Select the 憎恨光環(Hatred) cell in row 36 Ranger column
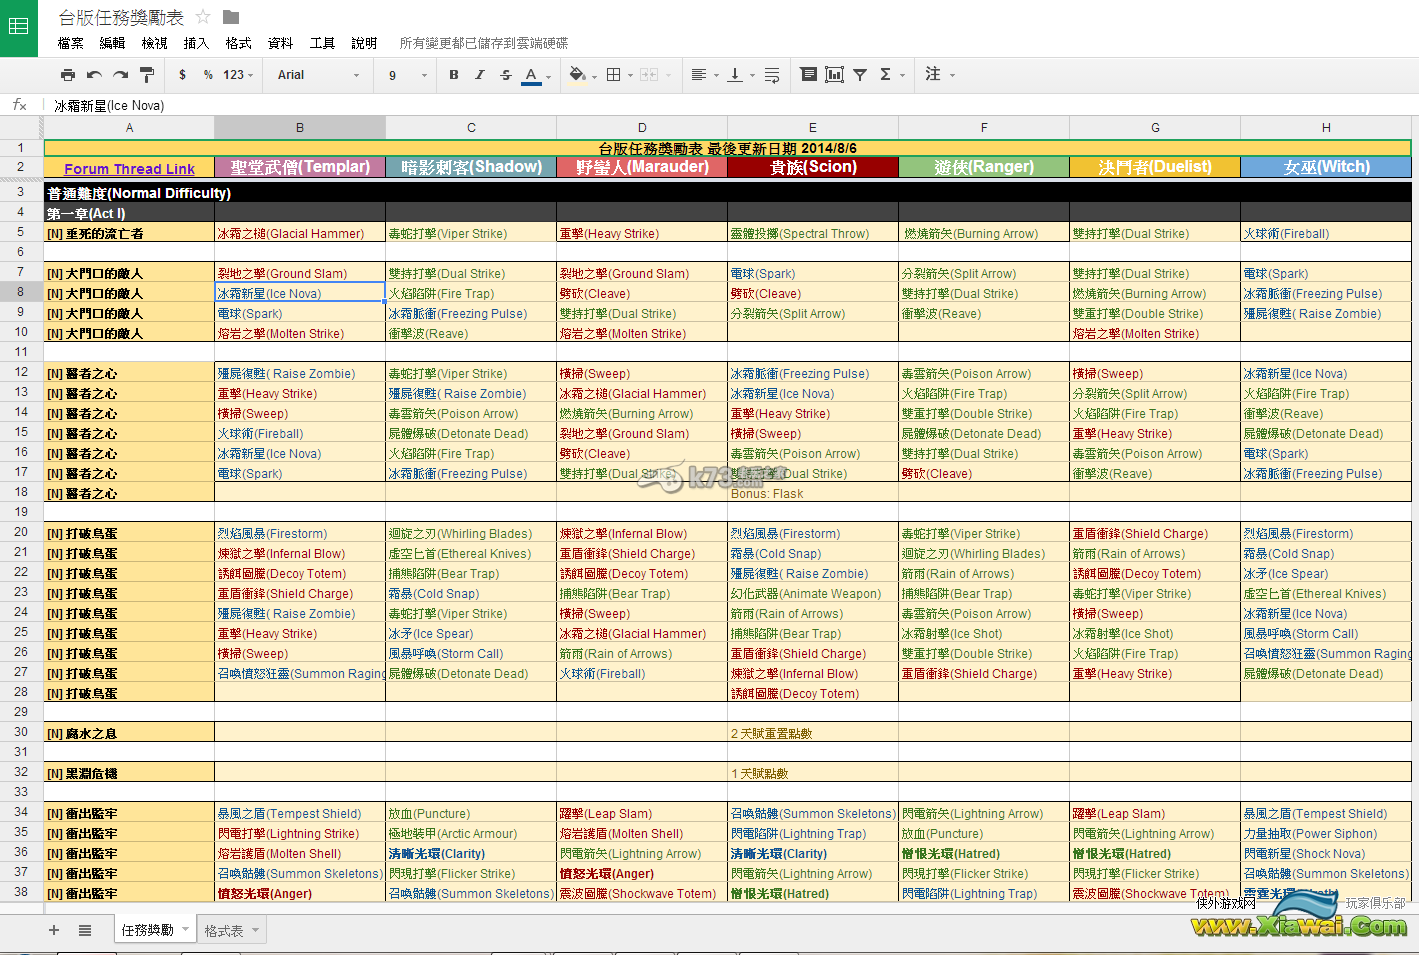This screenshot has height=955, width=1419. click(x=984, y=853)
